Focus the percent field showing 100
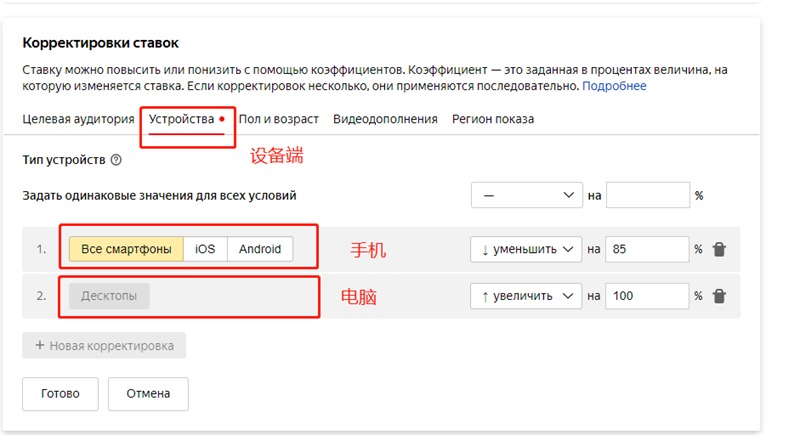This screenshot has width=800, height=435. [647, 296]
